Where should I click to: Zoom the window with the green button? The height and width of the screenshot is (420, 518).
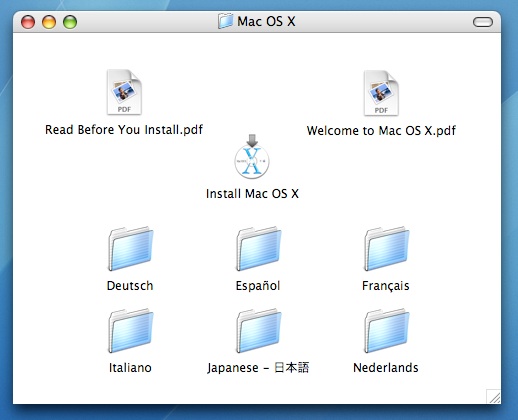coord(70,22)
